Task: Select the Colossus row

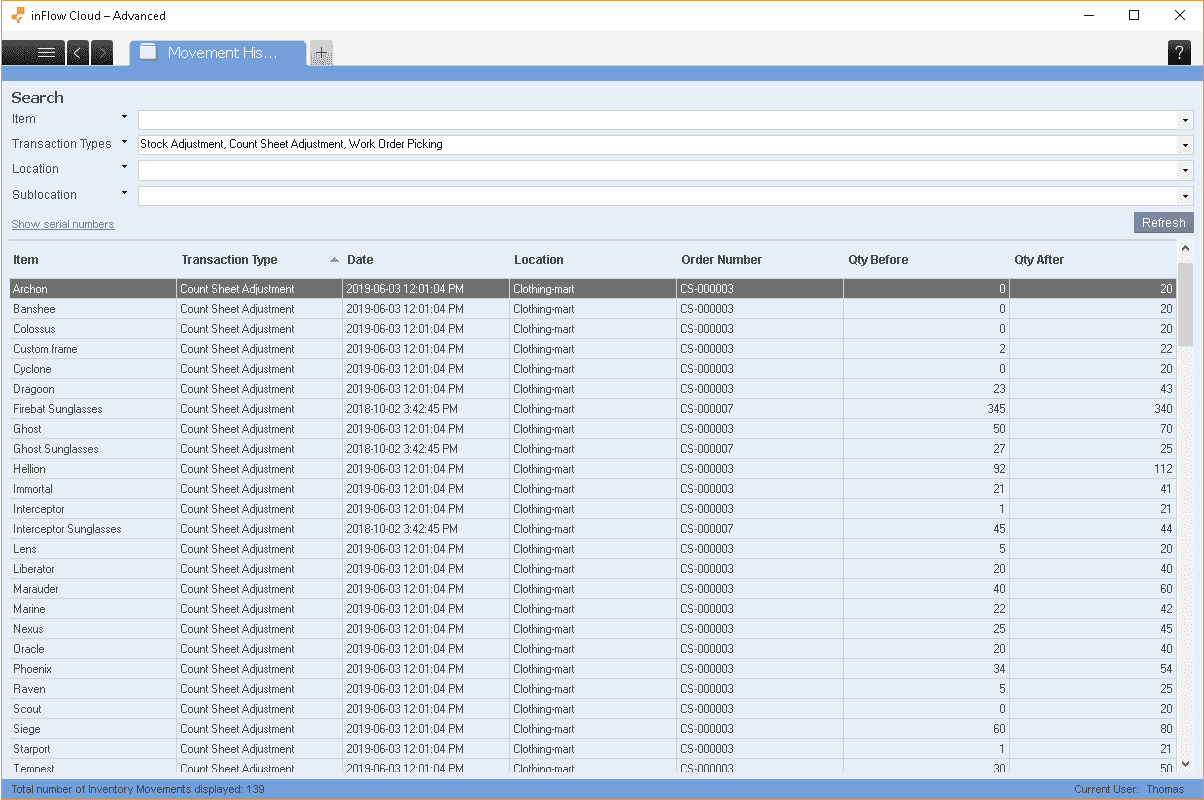Action: 593,329
